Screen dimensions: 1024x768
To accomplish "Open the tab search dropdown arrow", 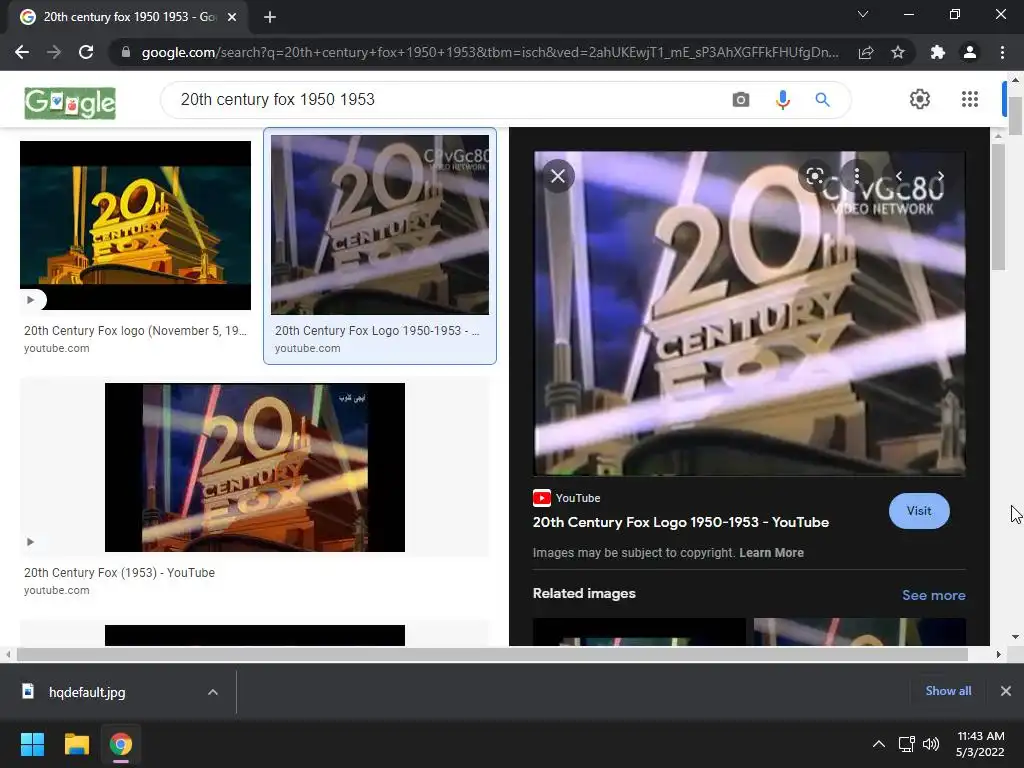I will (x=863, y=14).
